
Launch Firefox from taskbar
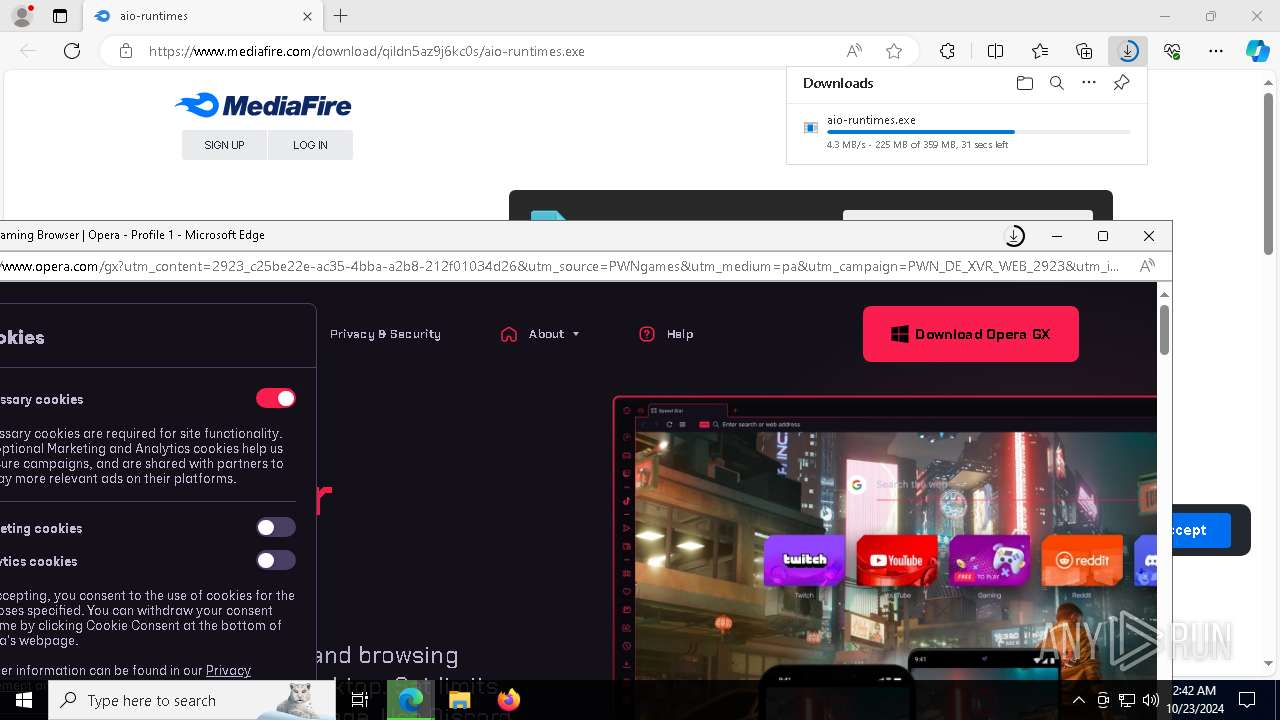point(508,700)
